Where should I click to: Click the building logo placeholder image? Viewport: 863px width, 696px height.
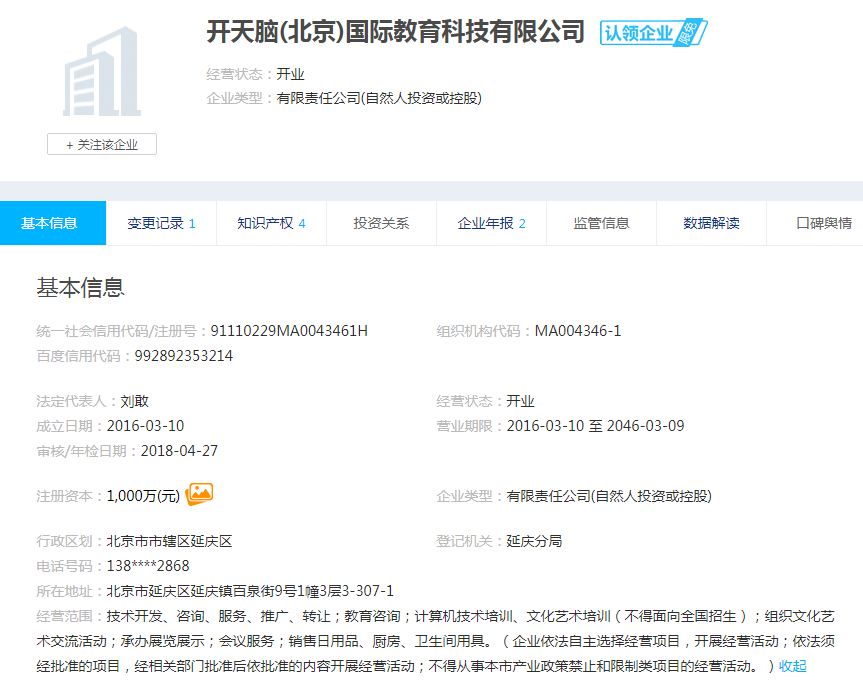(x=101, y=72)
